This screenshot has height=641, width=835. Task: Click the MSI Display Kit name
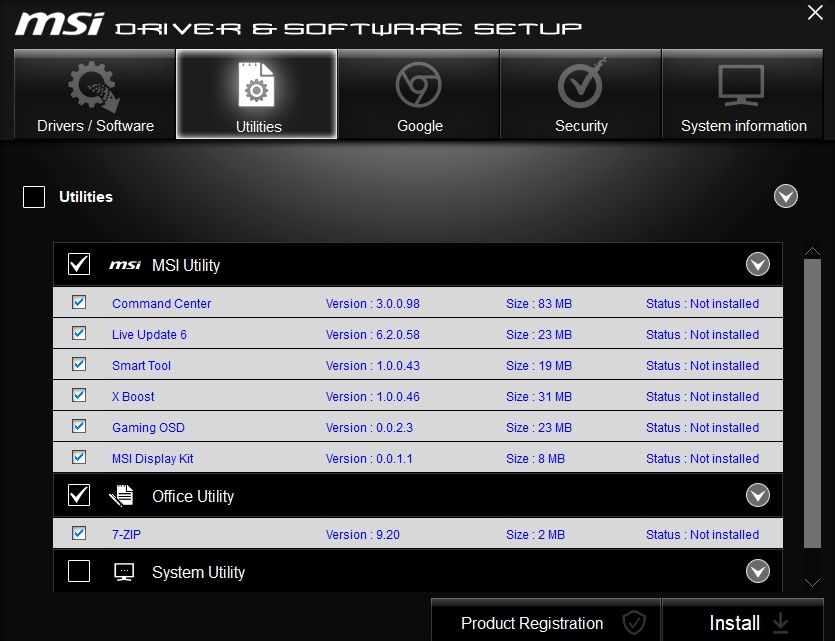(152, 458)
